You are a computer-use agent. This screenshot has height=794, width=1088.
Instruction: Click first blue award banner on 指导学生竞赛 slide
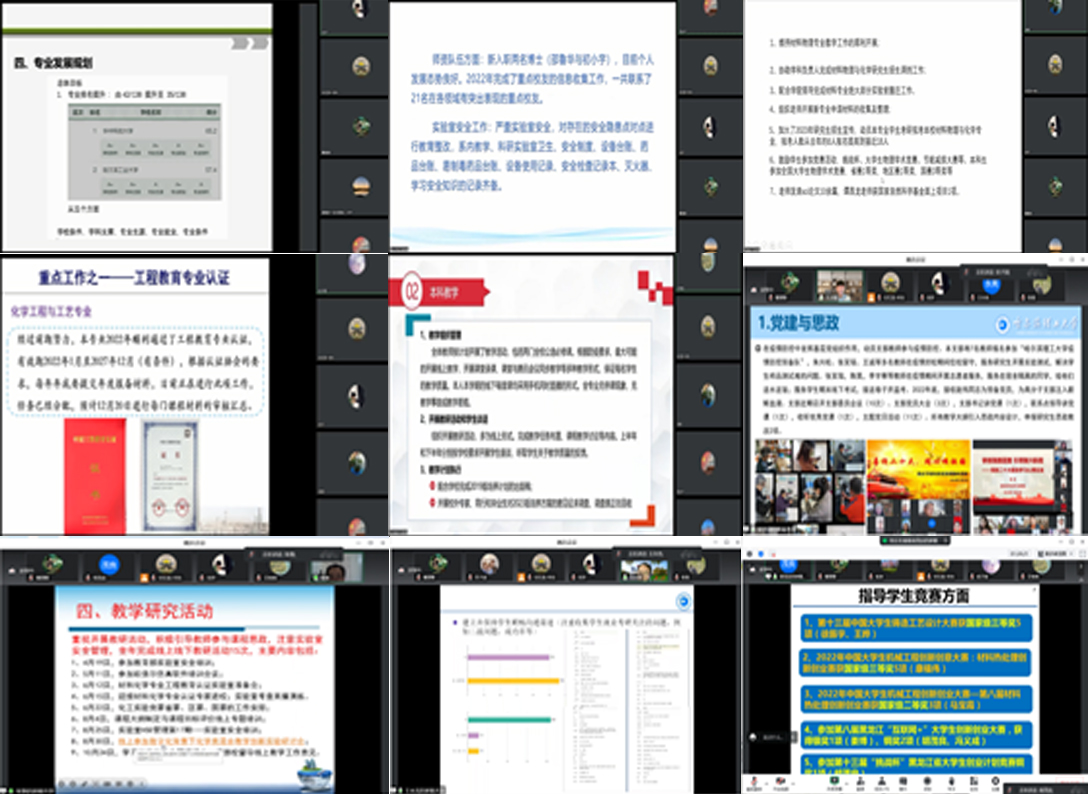913,627
